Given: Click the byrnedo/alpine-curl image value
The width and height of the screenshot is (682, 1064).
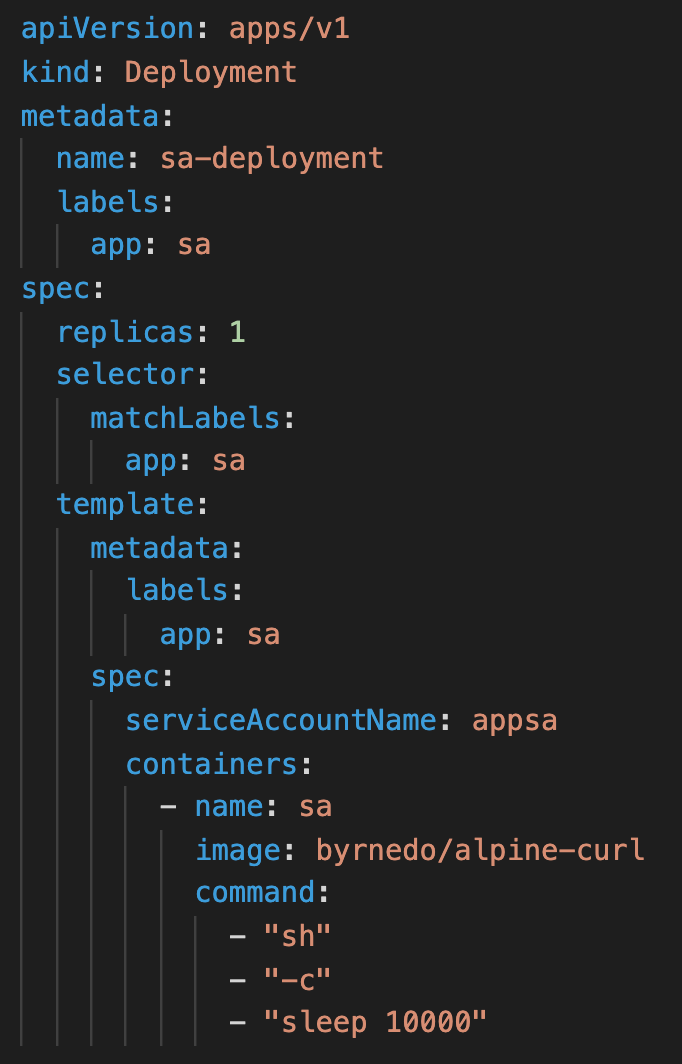Looking at the screenshot, I should click(x=480, y=850).
